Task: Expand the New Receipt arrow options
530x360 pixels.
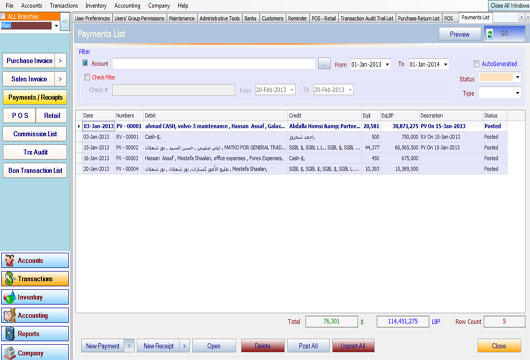Action: click(x=185, y=346)
